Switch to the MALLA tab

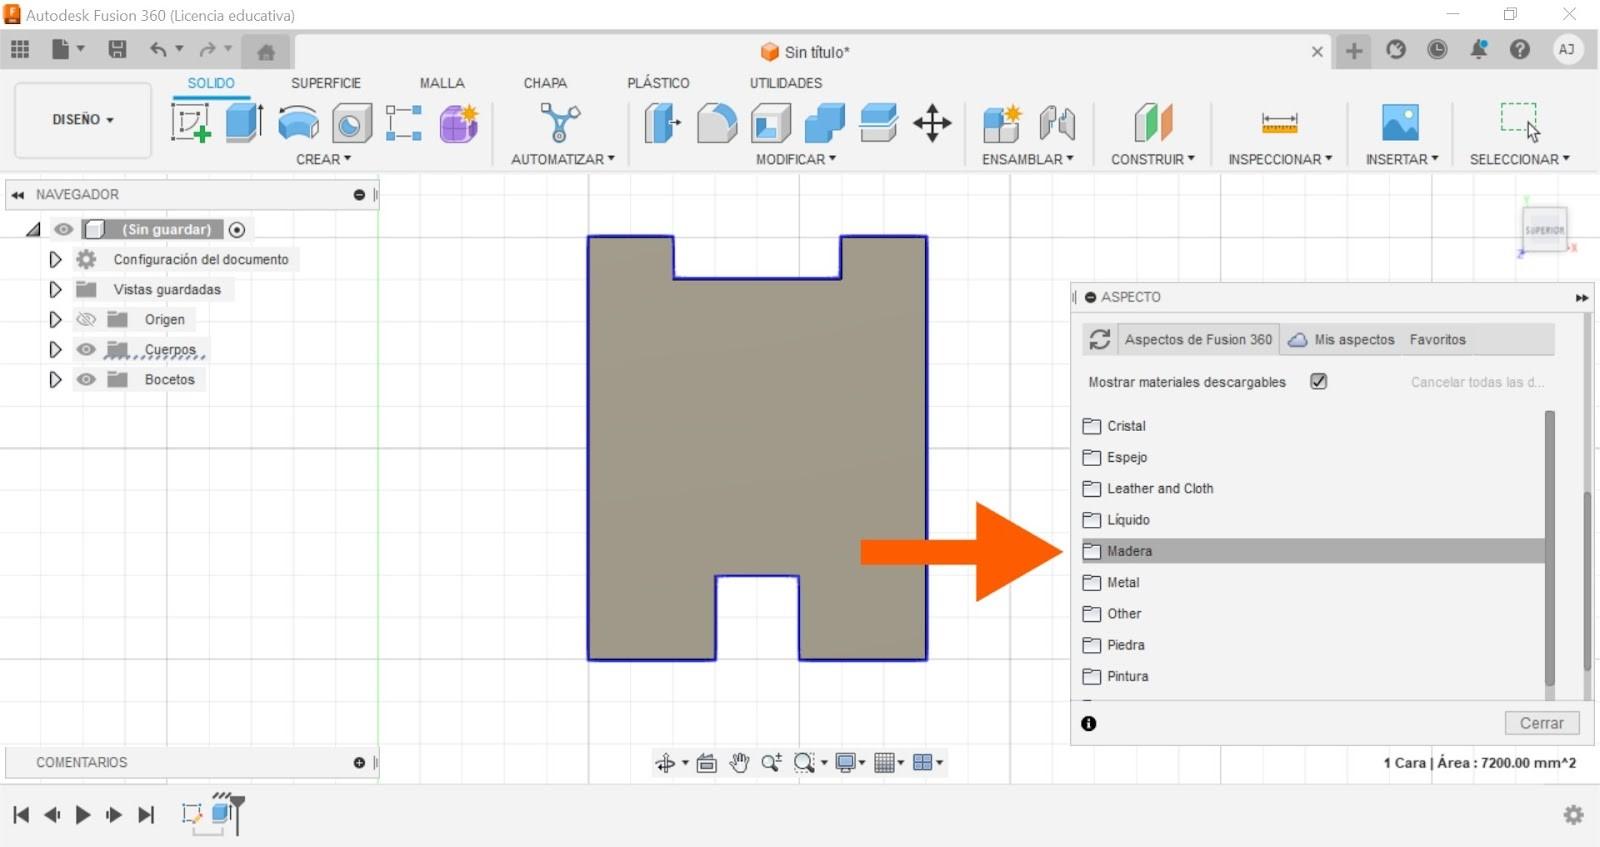pyautogui.click(x=442, y=83)
